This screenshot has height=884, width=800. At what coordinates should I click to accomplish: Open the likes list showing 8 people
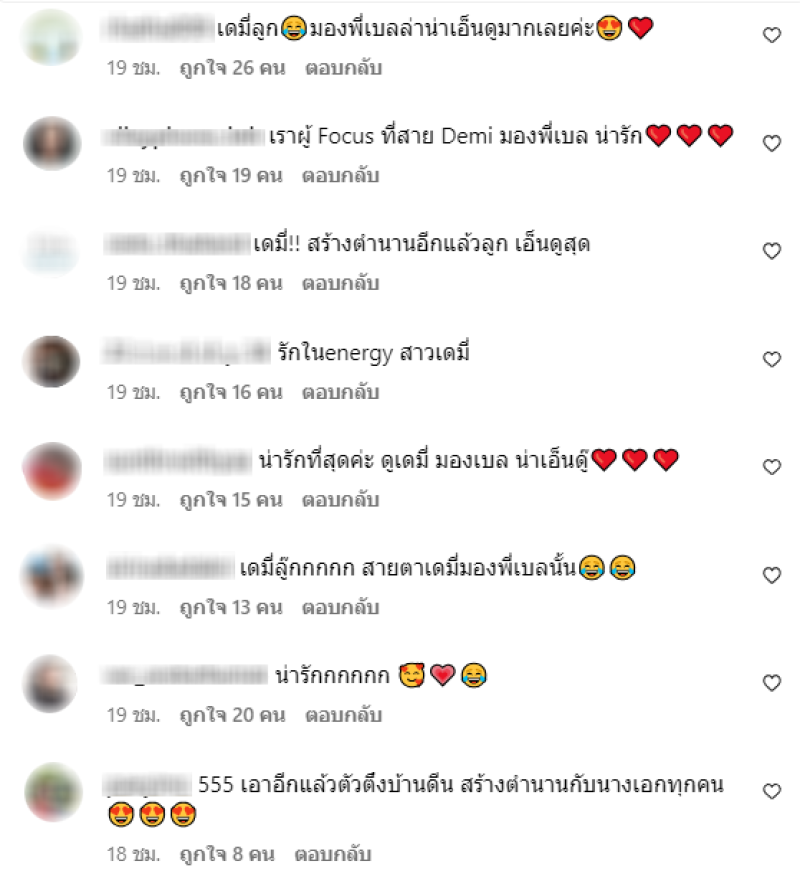[x=227, y=854]
